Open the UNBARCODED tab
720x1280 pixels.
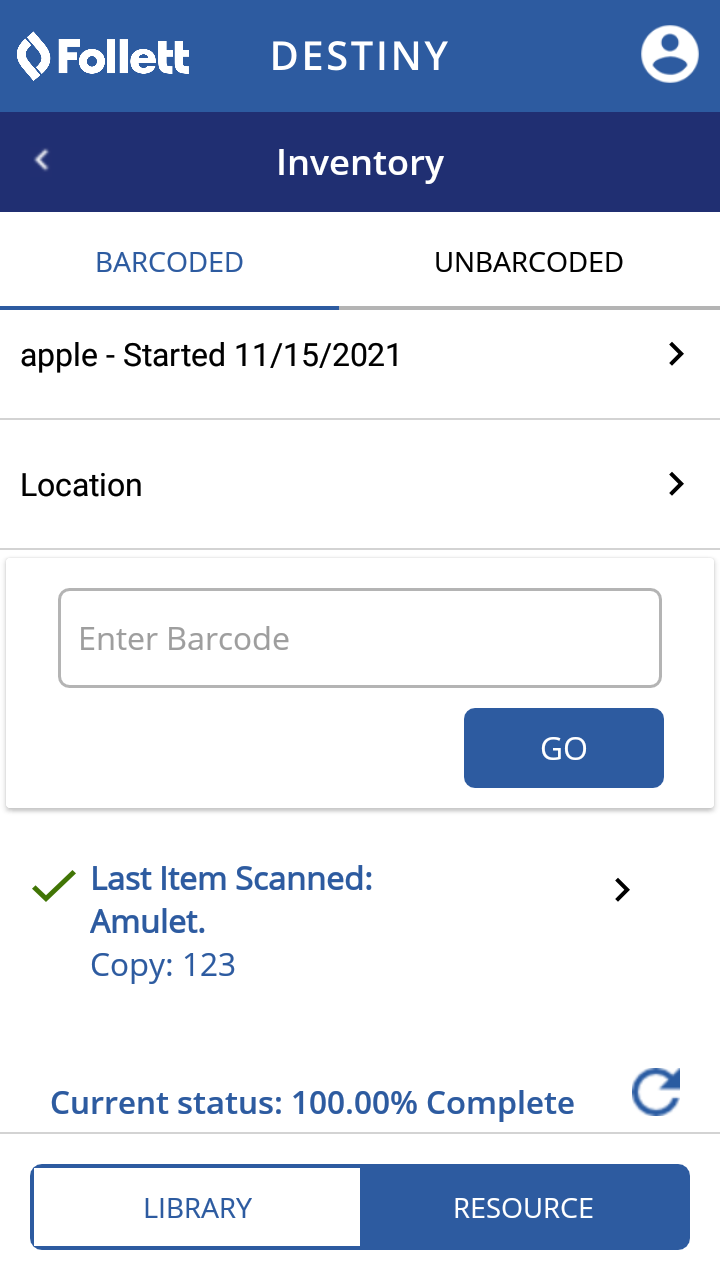point(528,262)
